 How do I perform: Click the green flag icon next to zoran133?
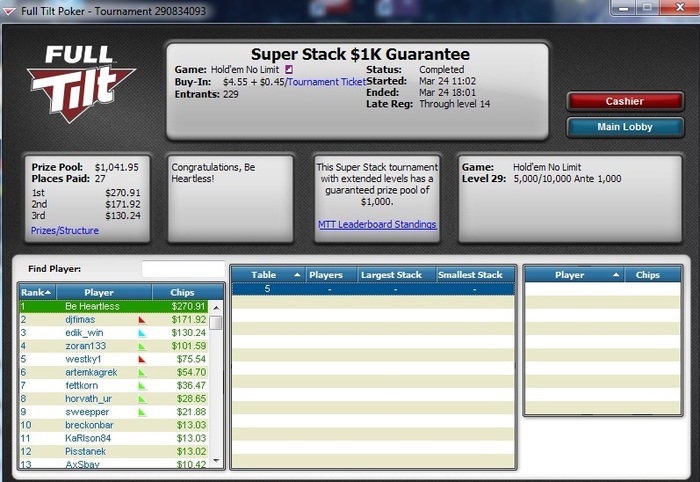point(142,346)
